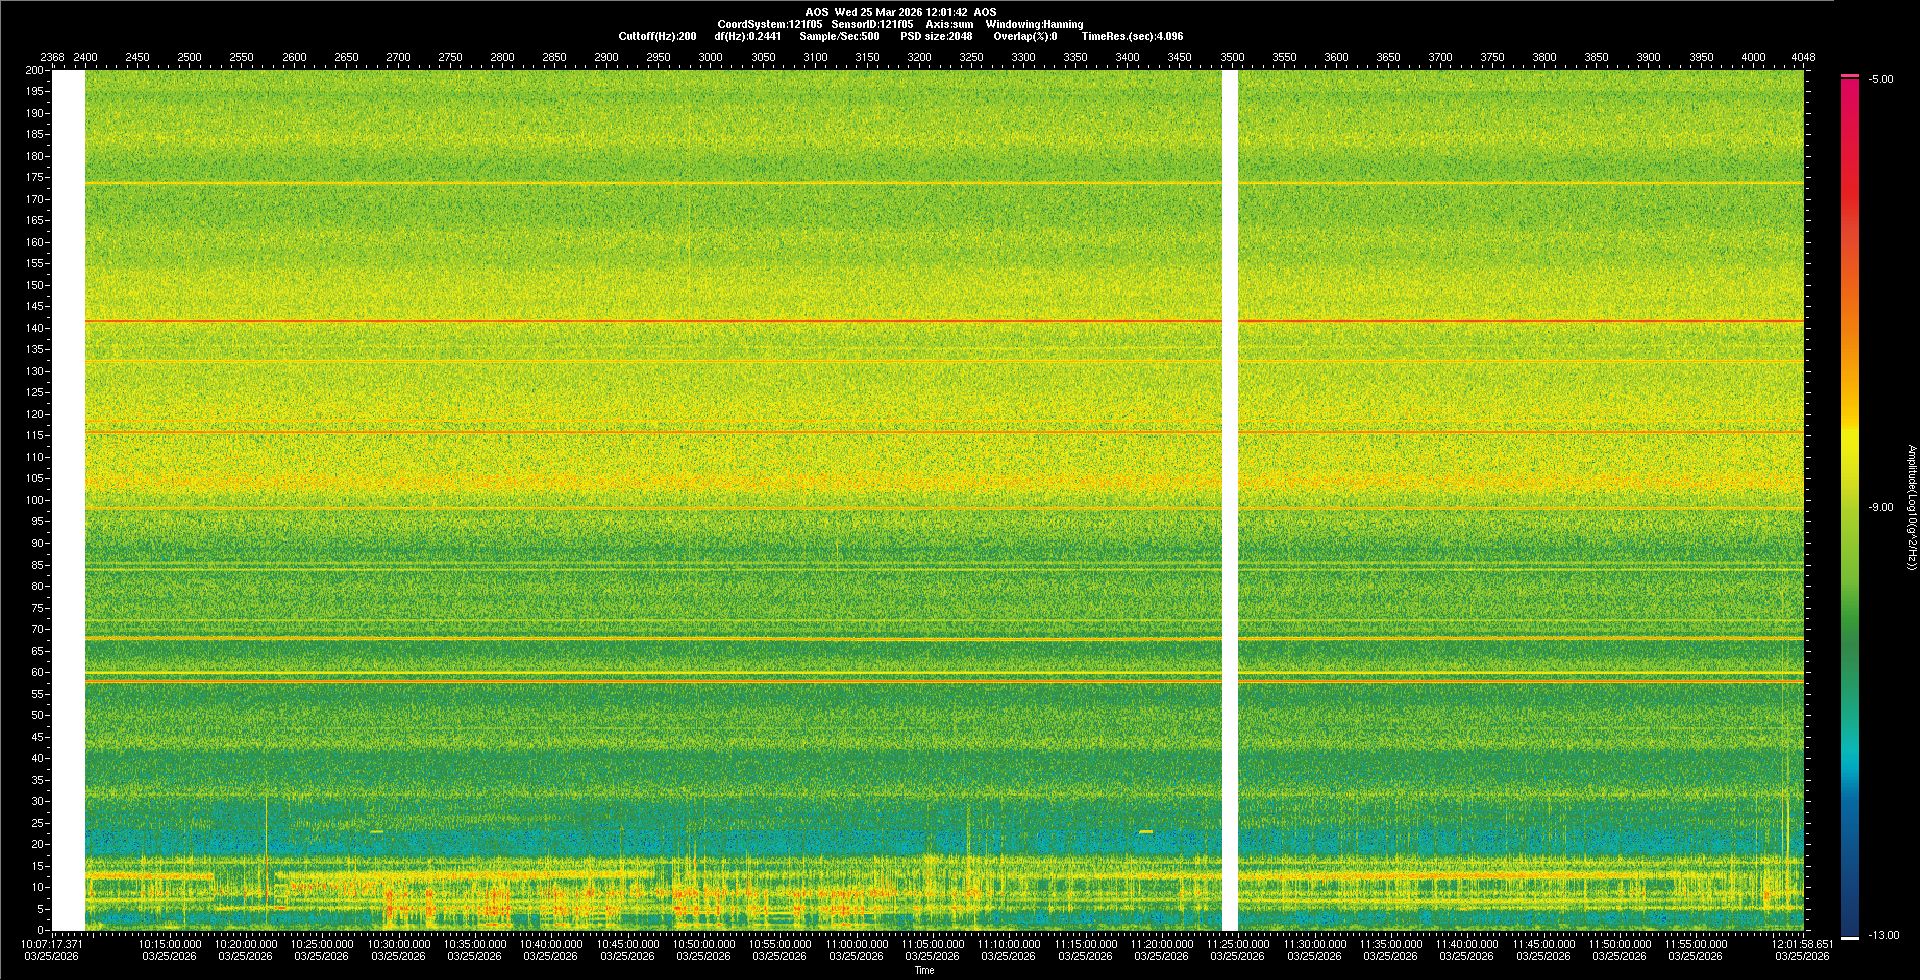Click the start timestamp 10:07:17.371
The image size is (1920, 980).
coord(53,944)
